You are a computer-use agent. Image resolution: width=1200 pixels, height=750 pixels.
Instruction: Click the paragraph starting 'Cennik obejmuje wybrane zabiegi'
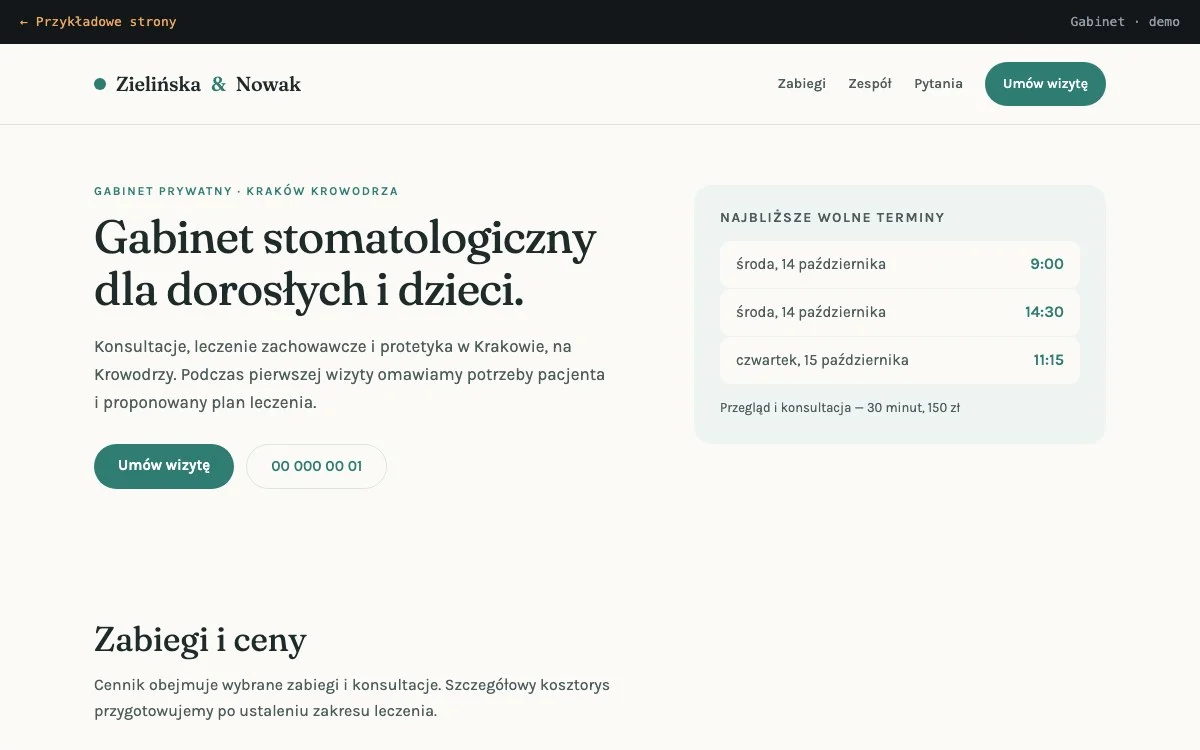tap(352, 698)
